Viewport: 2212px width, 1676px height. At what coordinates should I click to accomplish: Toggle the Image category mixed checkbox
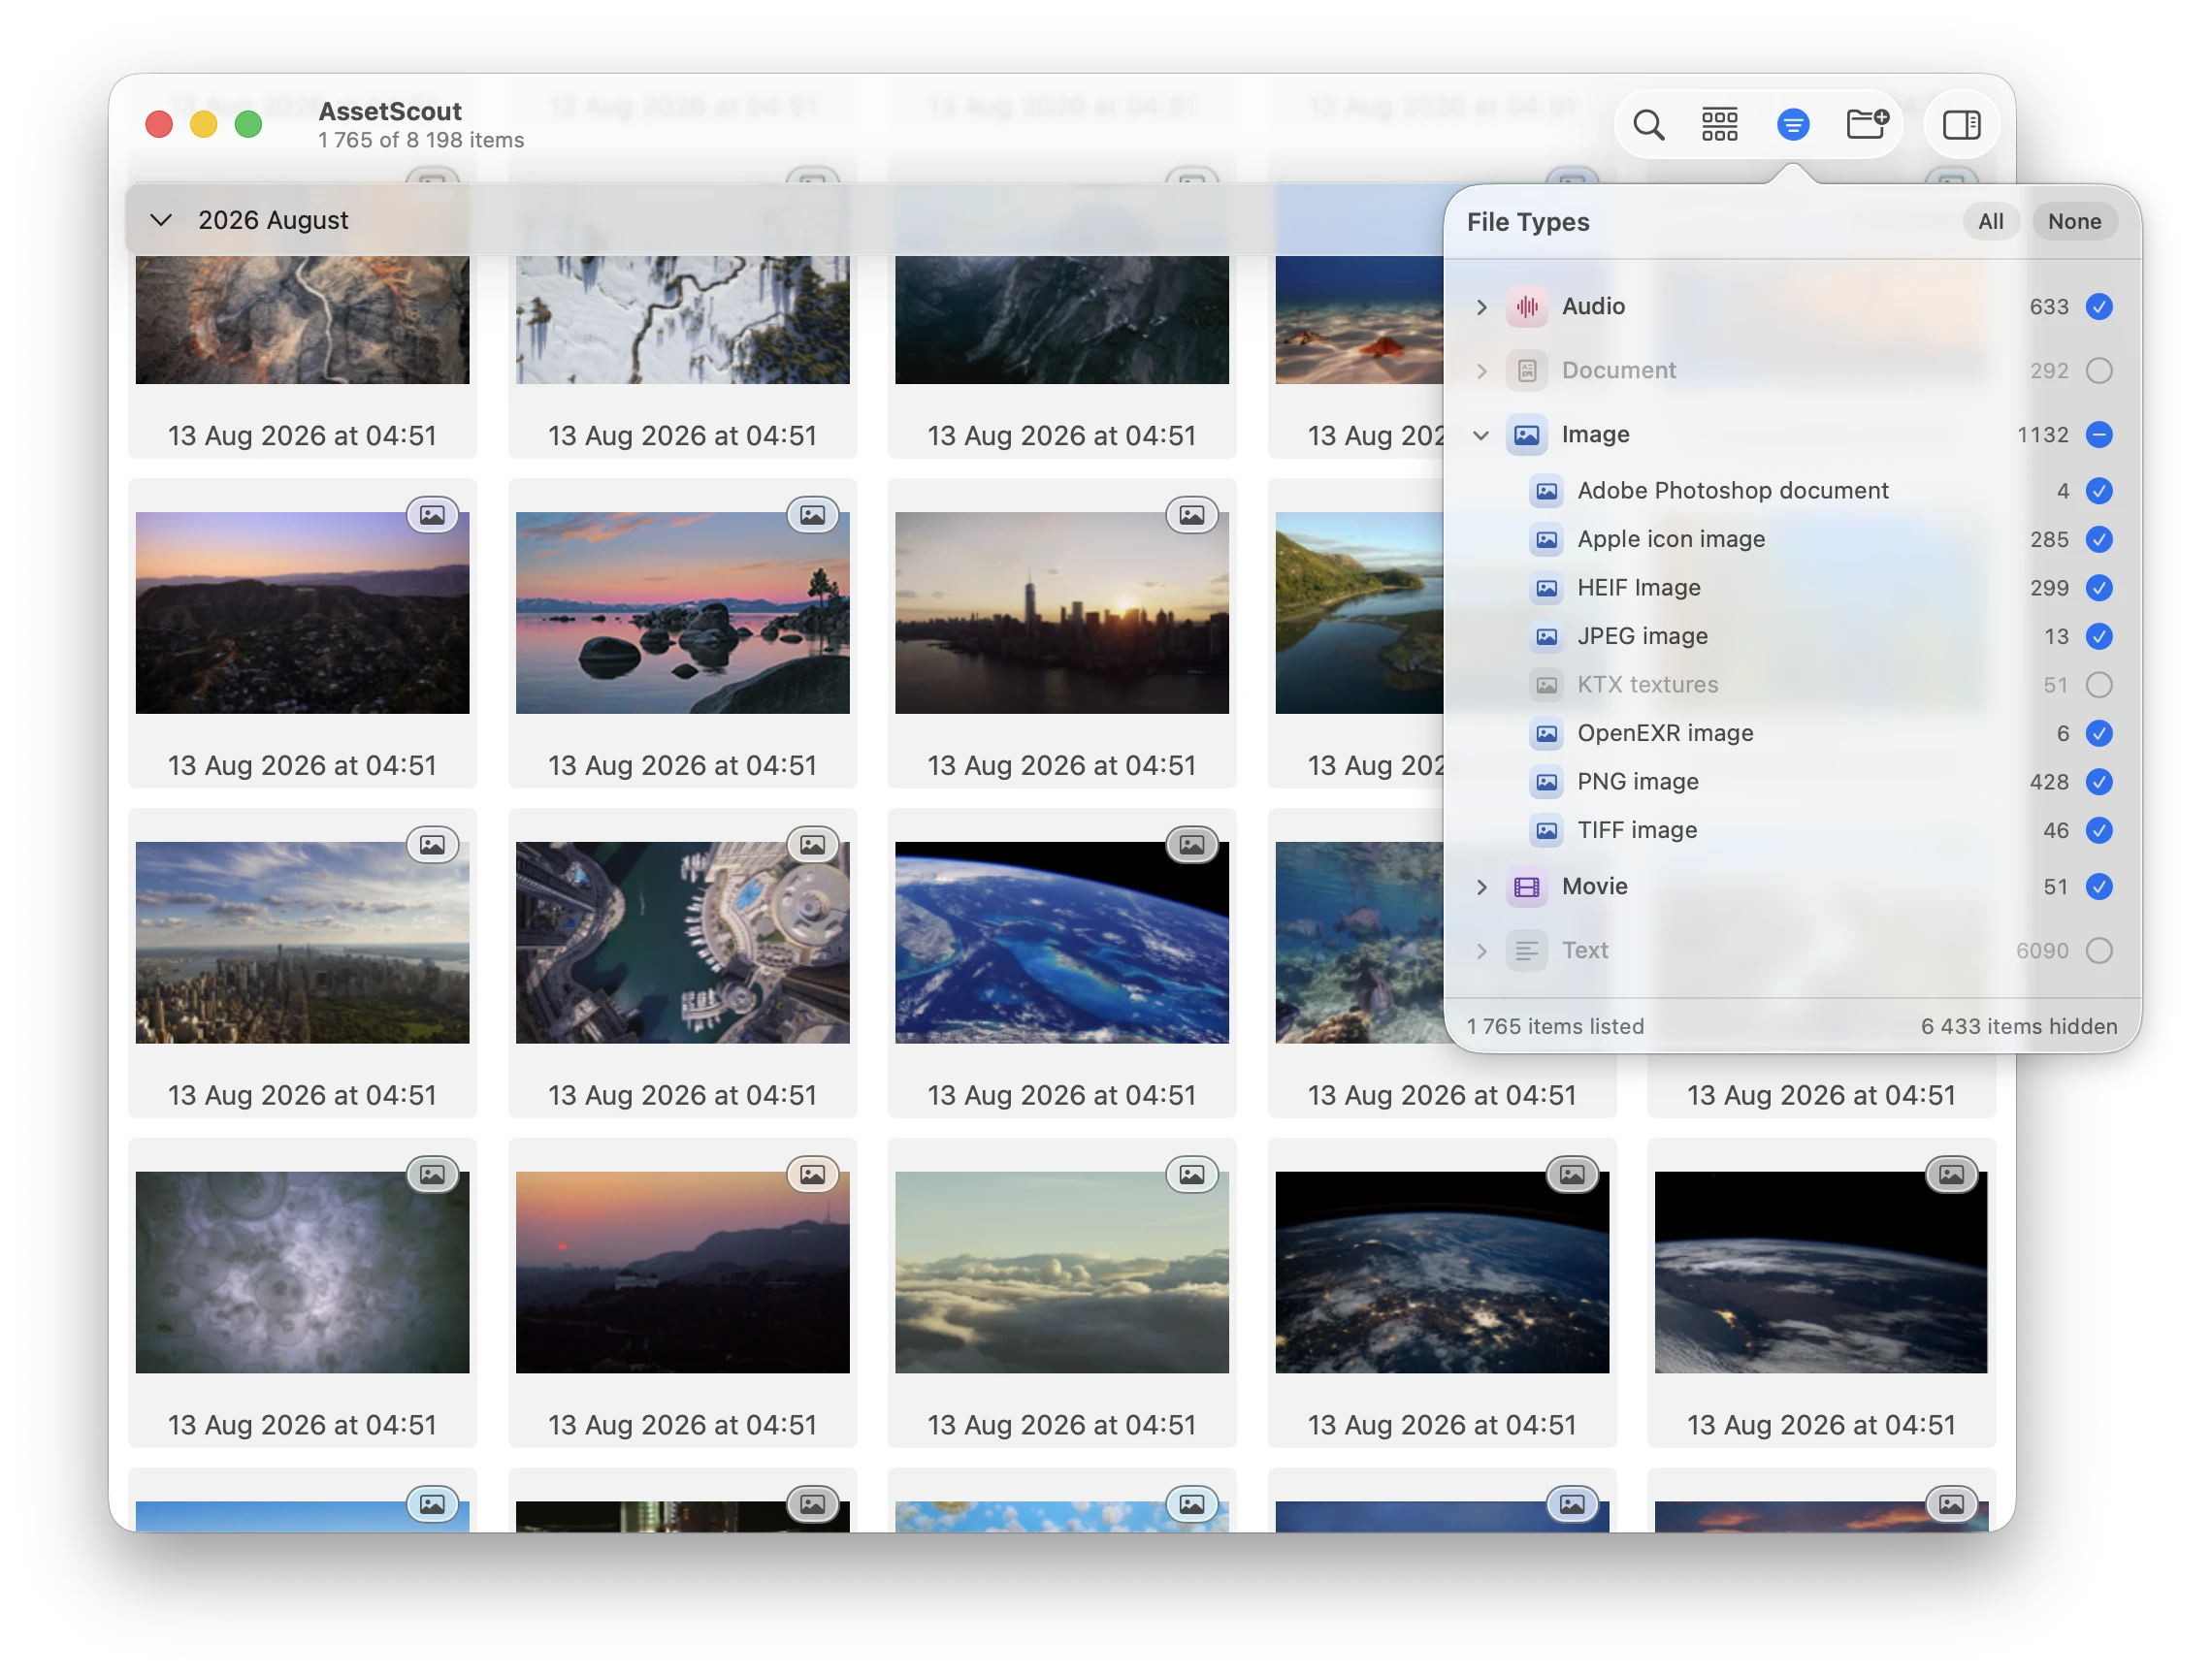point(2099,435)
